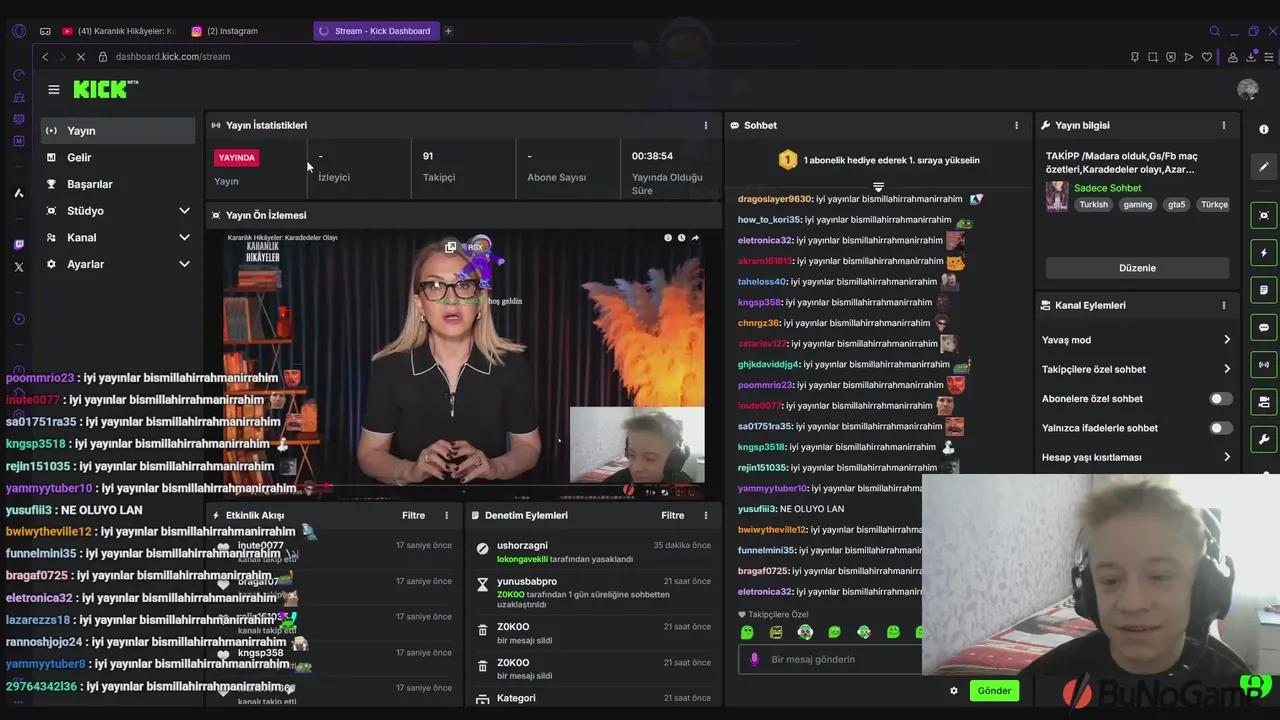Open Yavaş mod settings
Screen dimensions: 1280x720
(1137, 340)
